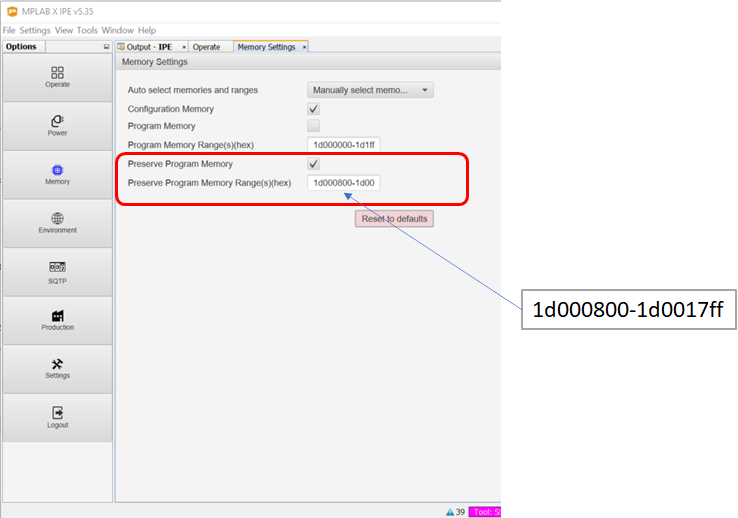The width and height of the screenshot is (738, 518).
Task: Click the MPLAB X IPE app icon
Action: (12, 11)
